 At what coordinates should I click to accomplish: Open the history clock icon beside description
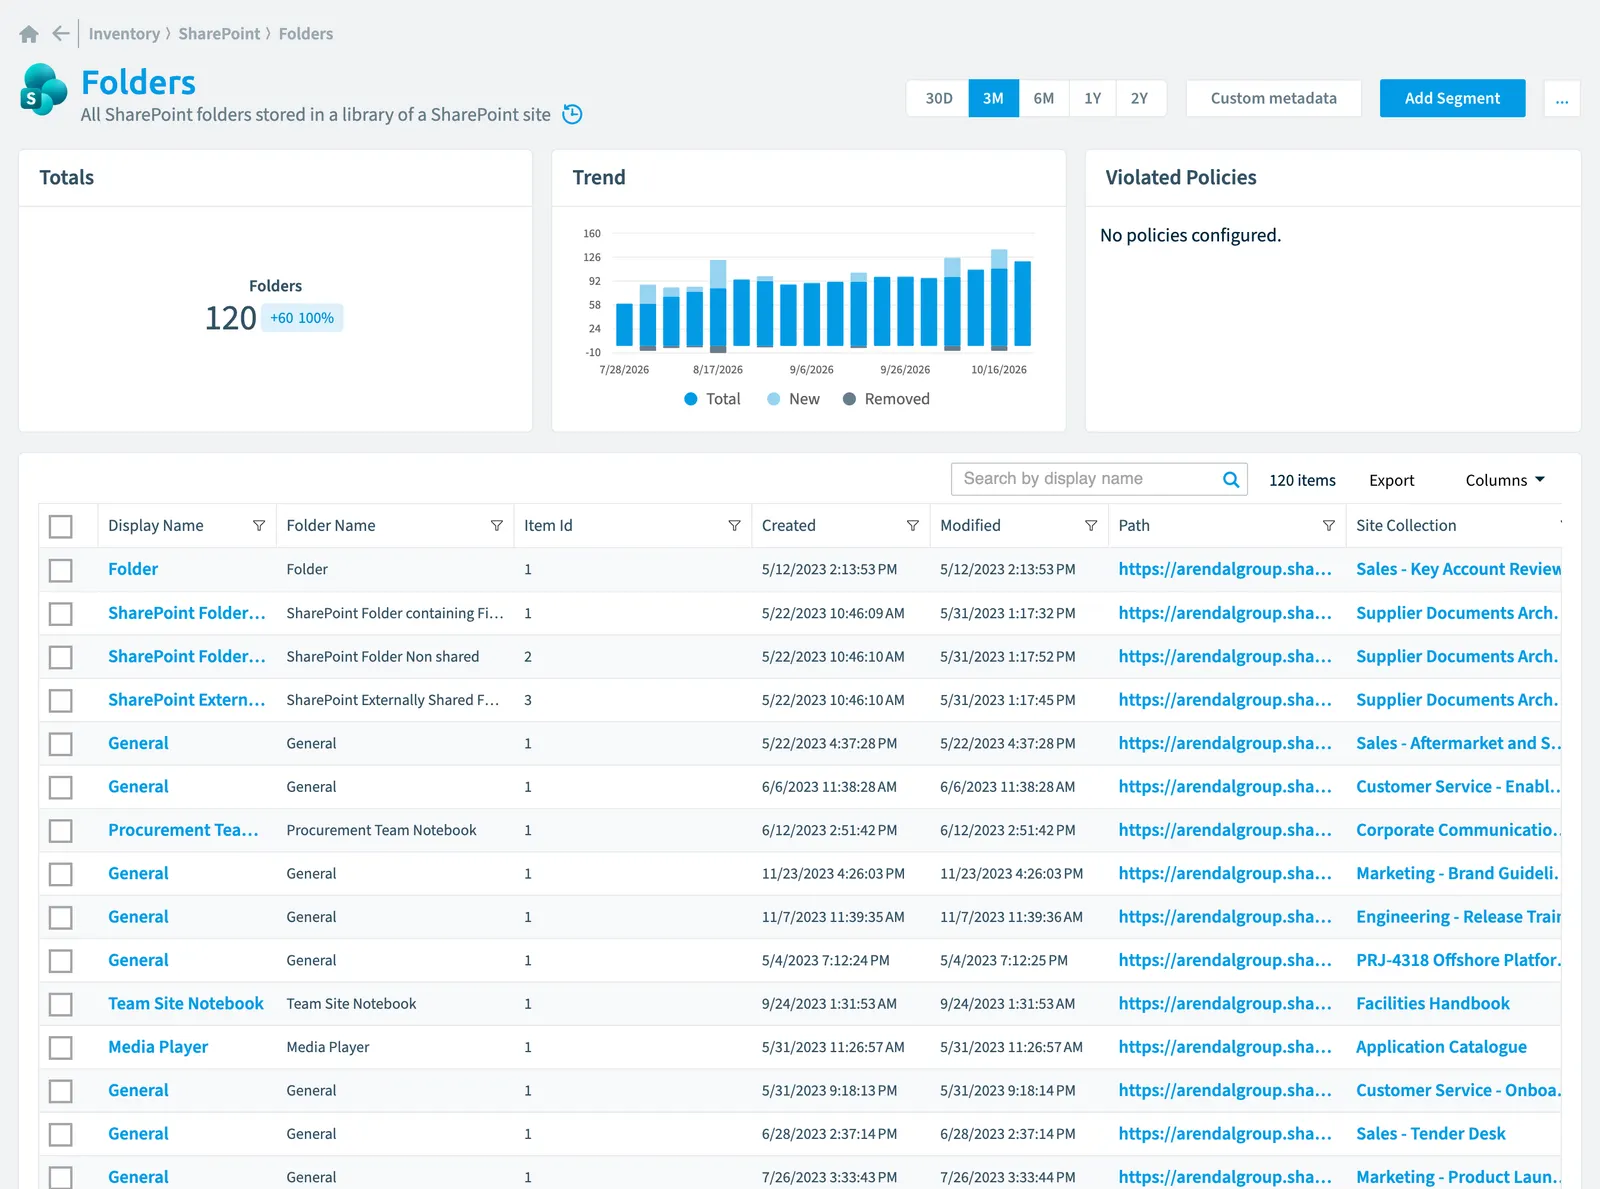pyautogui.click(x=572, y=114)
